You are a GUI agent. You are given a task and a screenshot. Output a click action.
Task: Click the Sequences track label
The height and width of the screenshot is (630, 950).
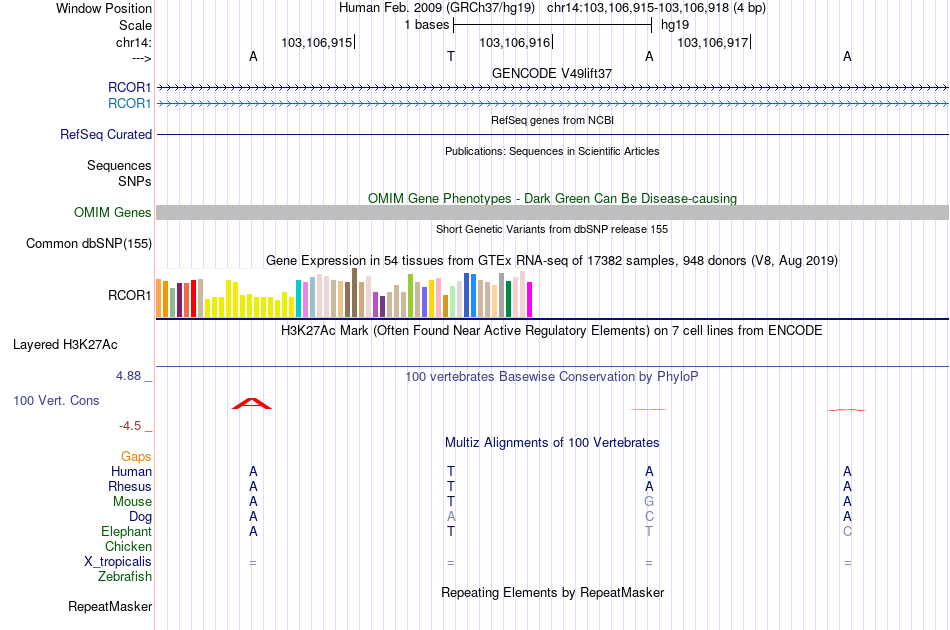[119, 165]
